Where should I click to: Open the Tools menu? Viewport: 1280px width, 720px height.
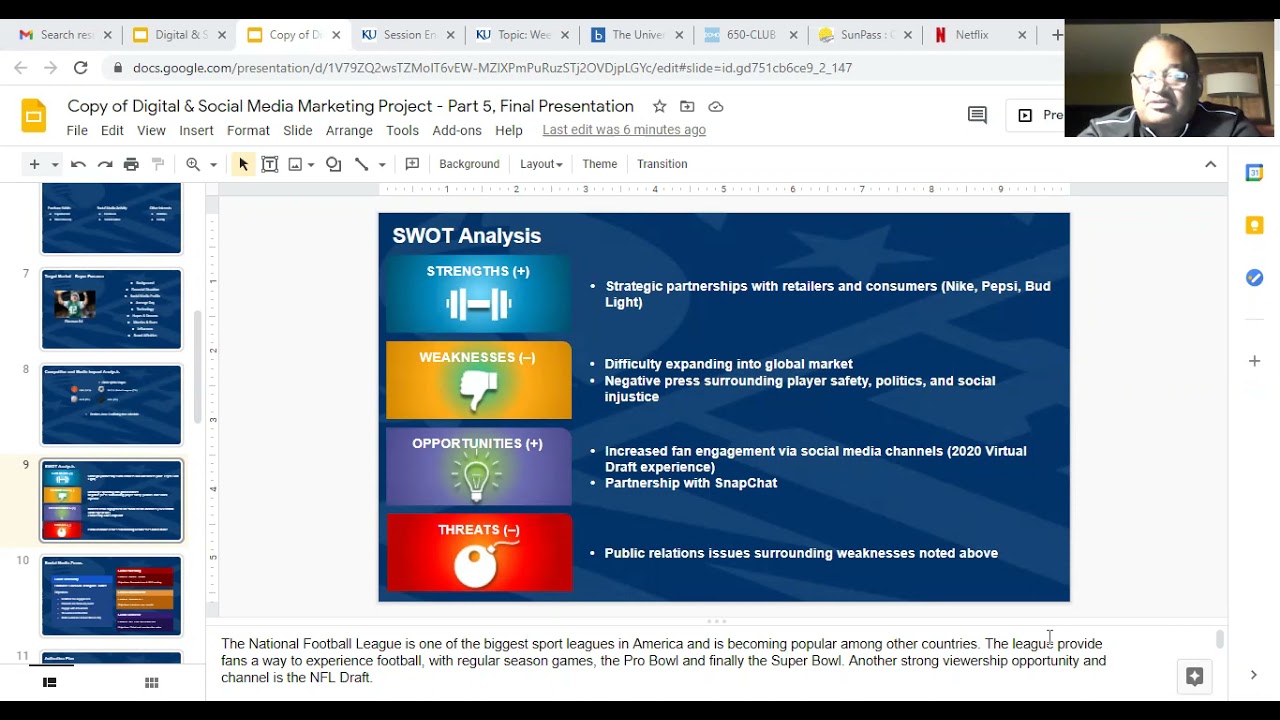(402, 130)
